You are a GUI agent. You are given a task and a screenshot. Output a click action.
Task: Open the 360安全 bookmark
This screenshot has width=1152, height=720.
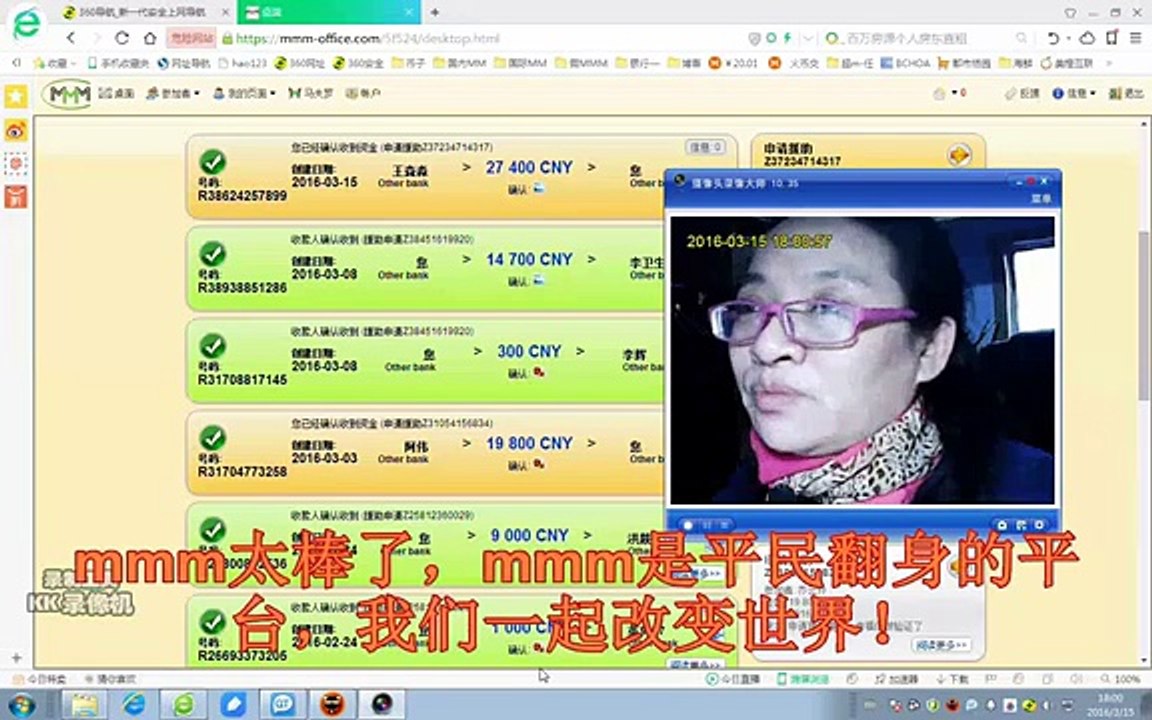[x=359, y=63]
